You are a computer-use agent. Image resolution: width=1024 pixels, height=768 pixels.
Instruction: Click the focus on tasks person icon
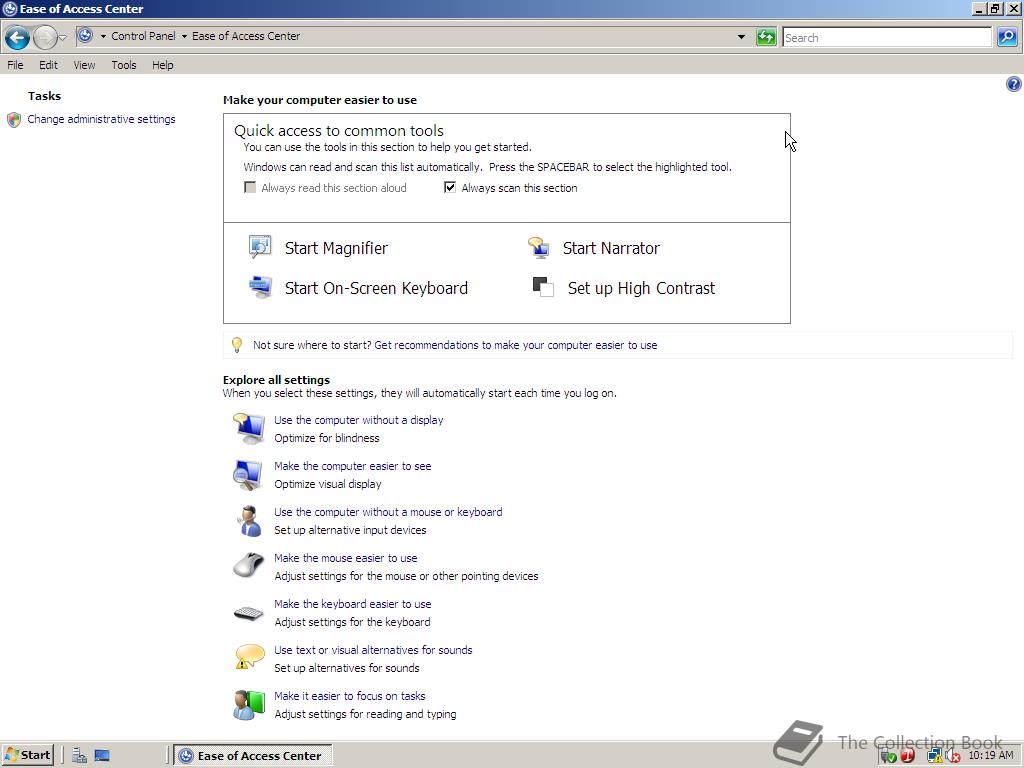[249, 705]
